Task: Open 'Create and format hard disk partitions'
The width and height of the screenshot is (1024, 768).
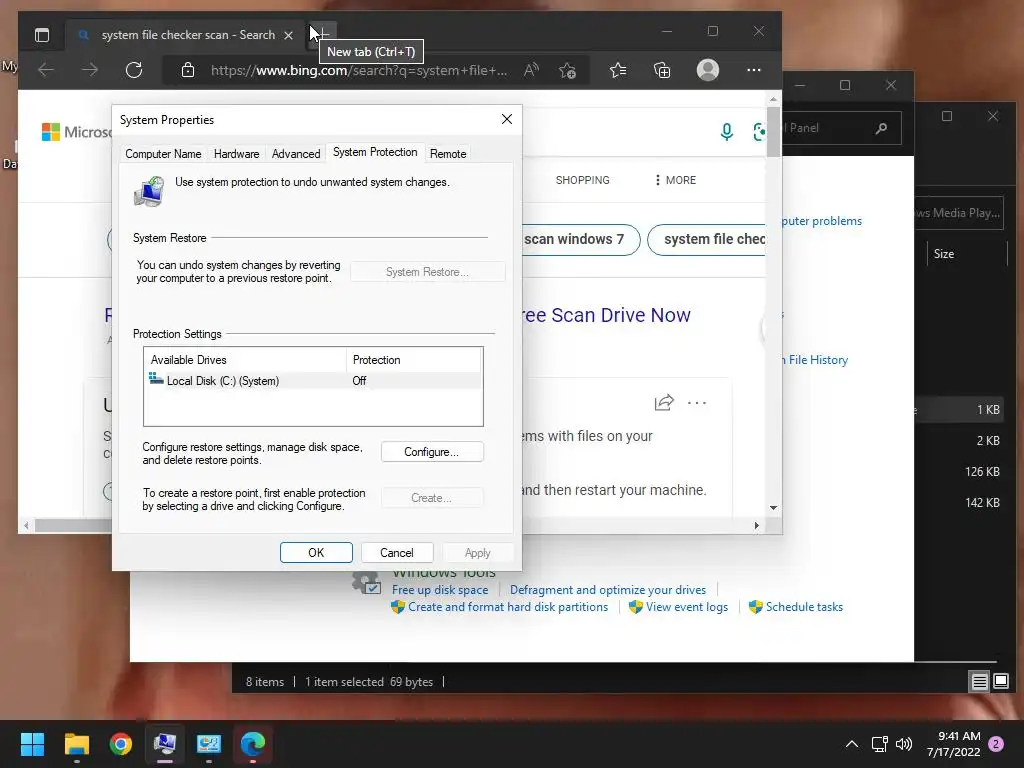Action: [x=507, y=607]
